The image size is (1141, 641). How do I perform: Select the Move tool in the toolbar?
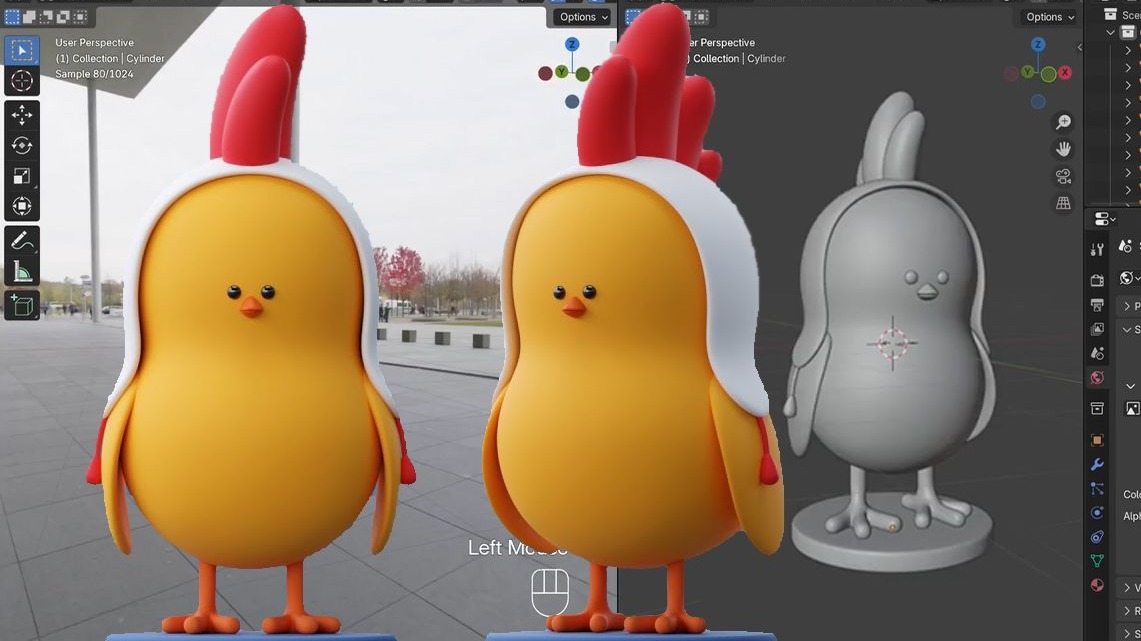[23, 113]
